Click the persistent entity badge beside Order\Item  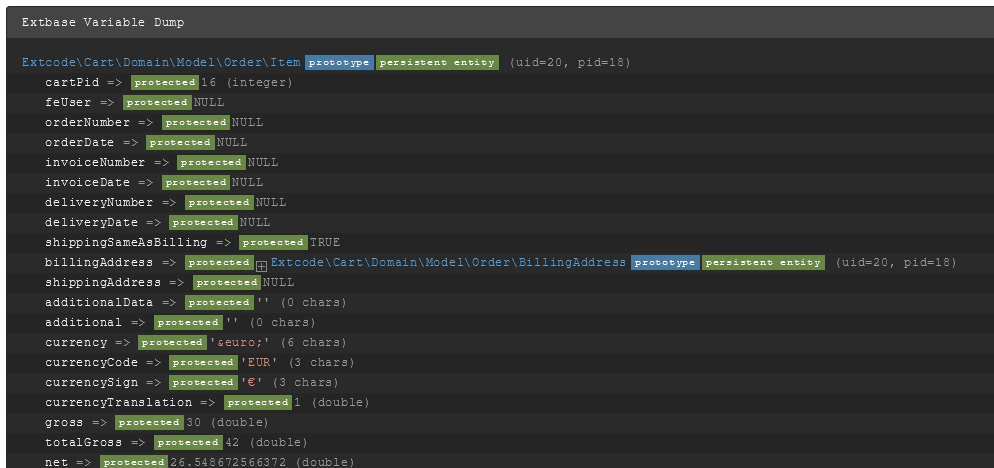click(437, 62)
